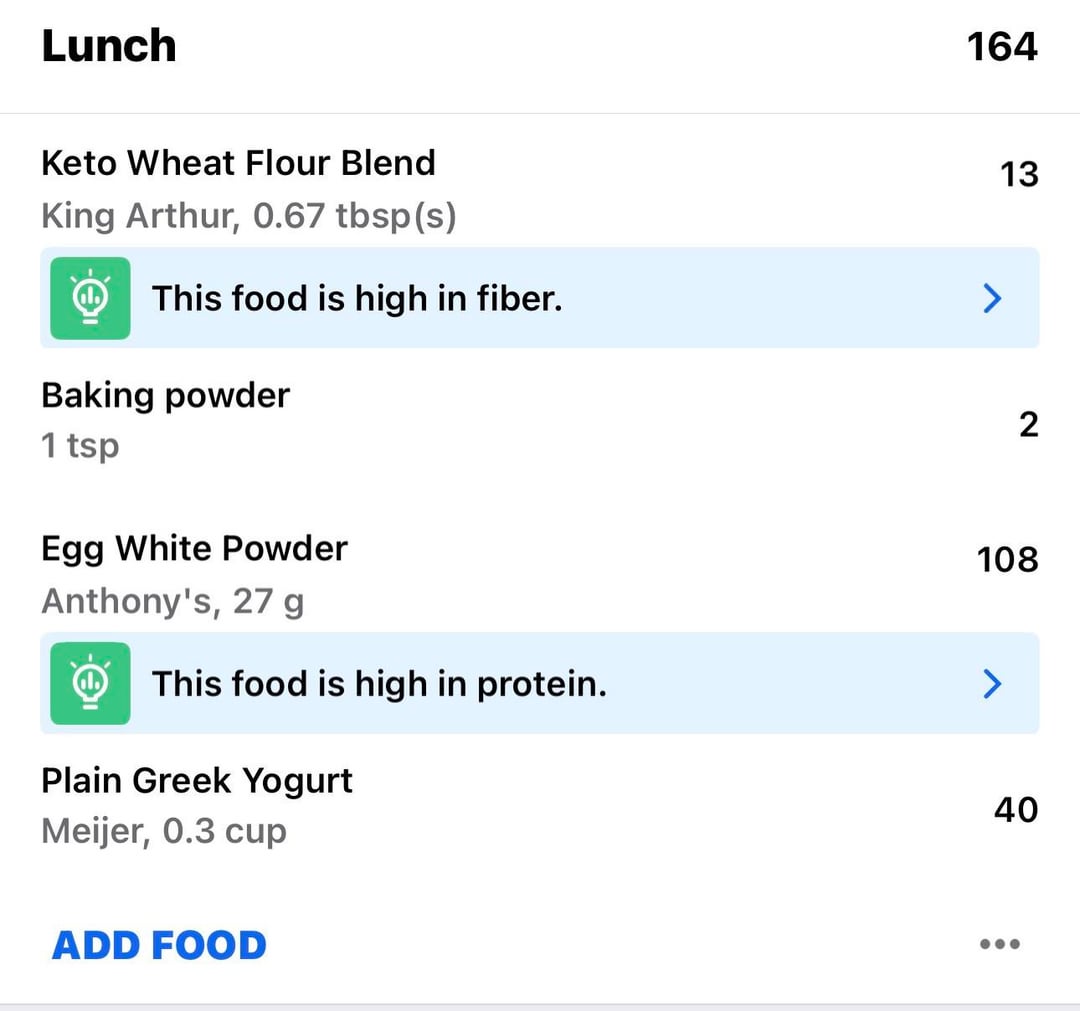Open the three-dot more options menu
The height and width of the screenshot is (1011, 1080).
[1000, 944]
